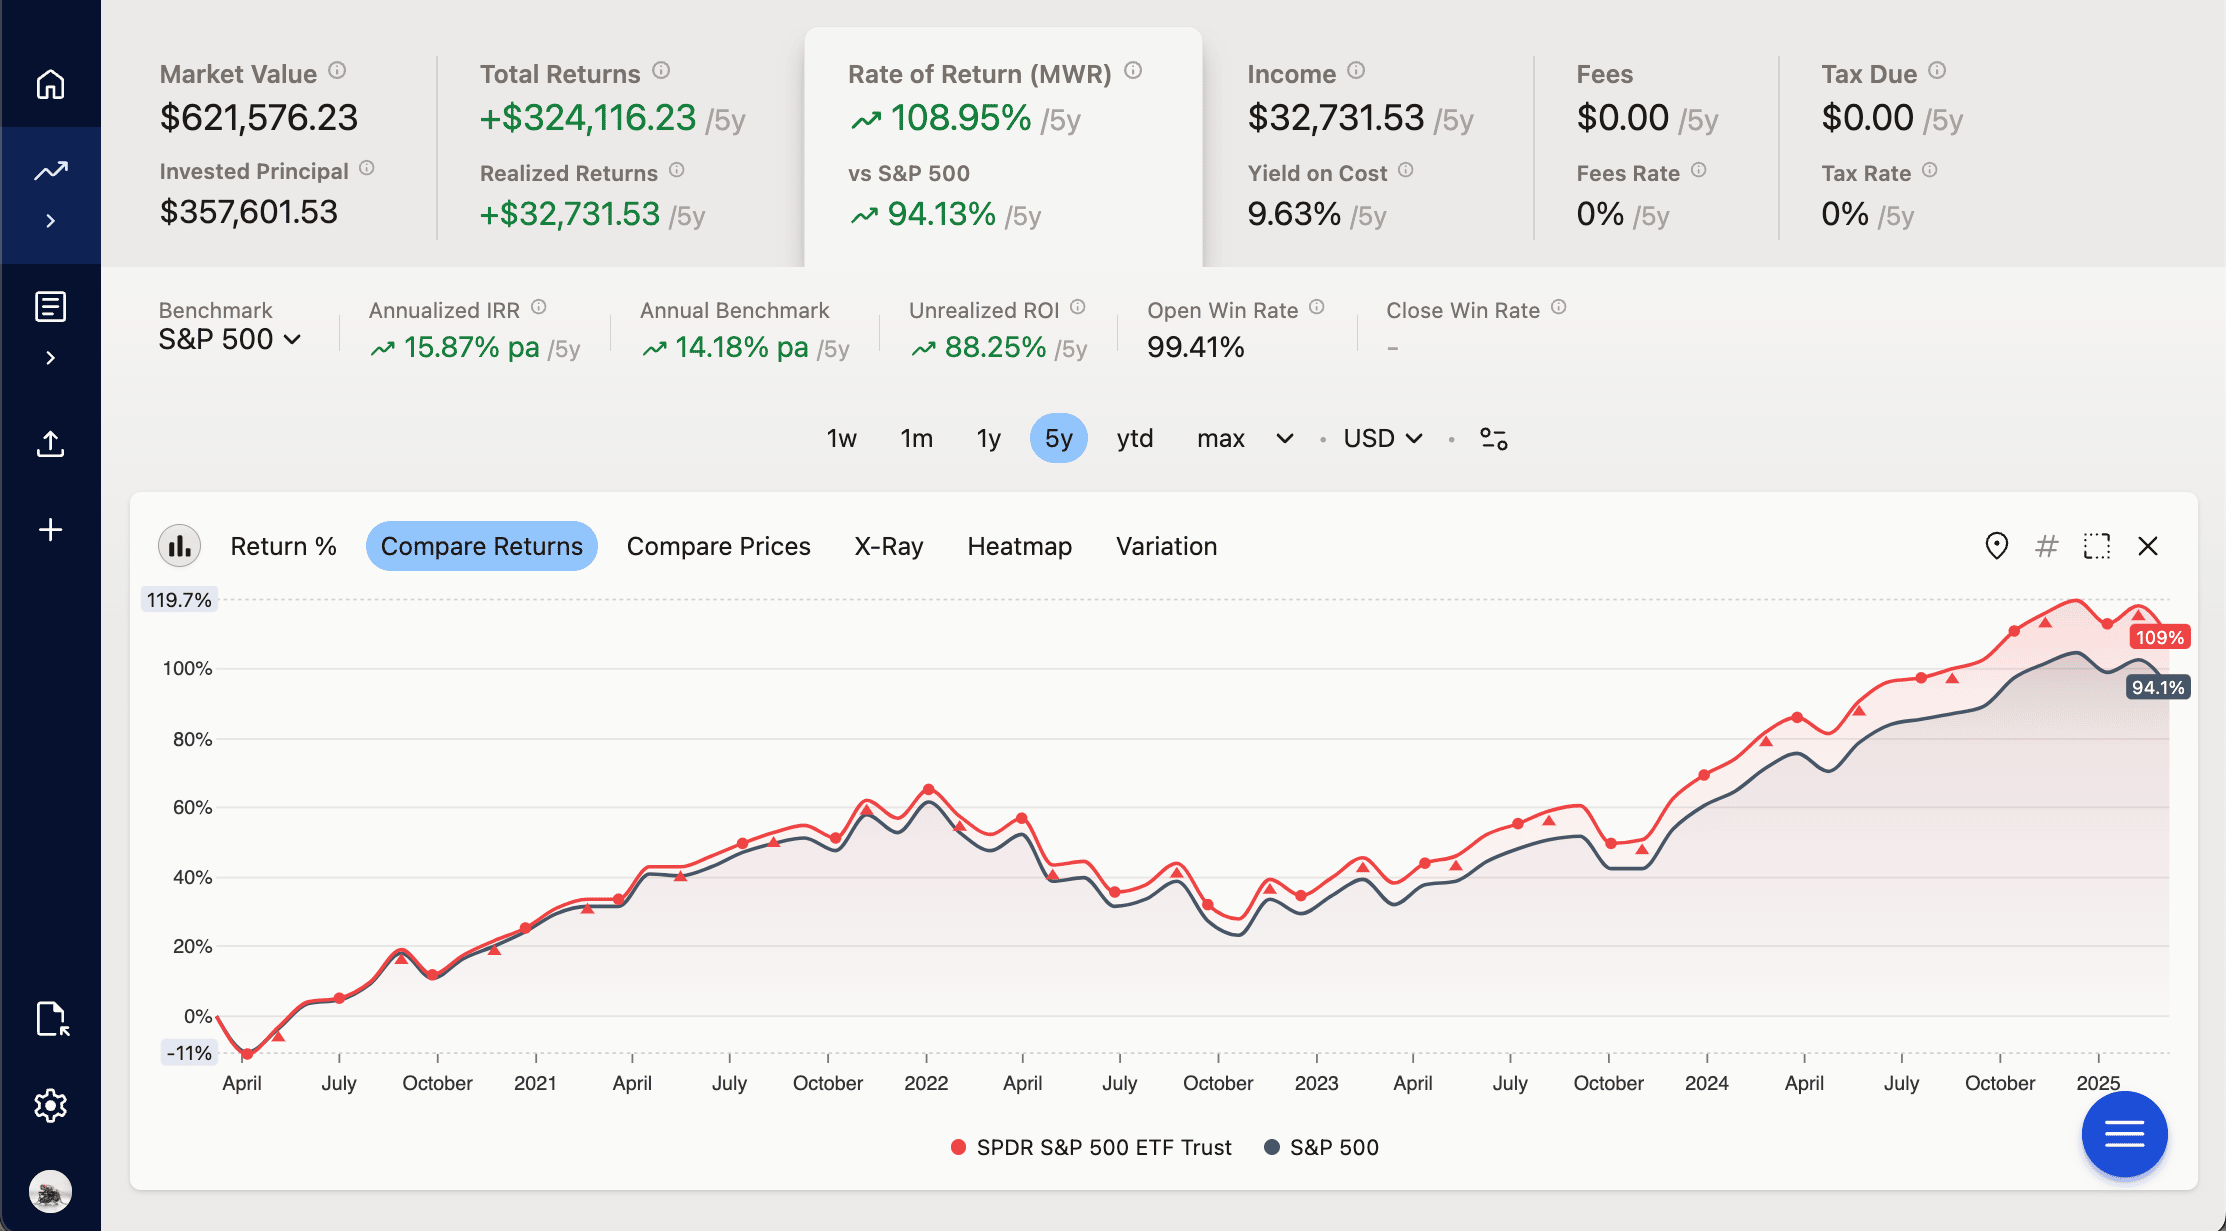This screenshot has width=2226, height=1231.
Task: Switch to the X-Ray tab
Action: (888, 546)
